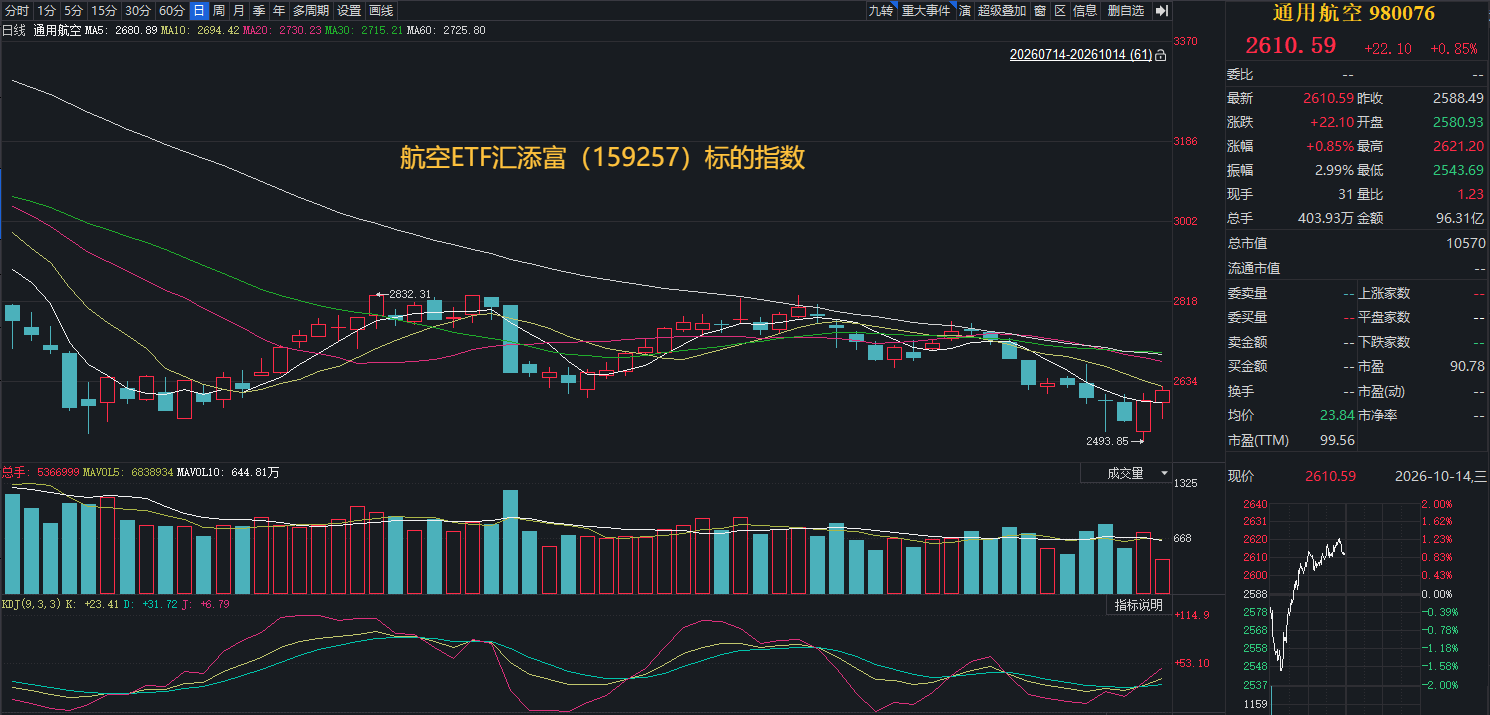Select the 1分 one-minute period
The image size is (1490, 715).
coord(46,11)
